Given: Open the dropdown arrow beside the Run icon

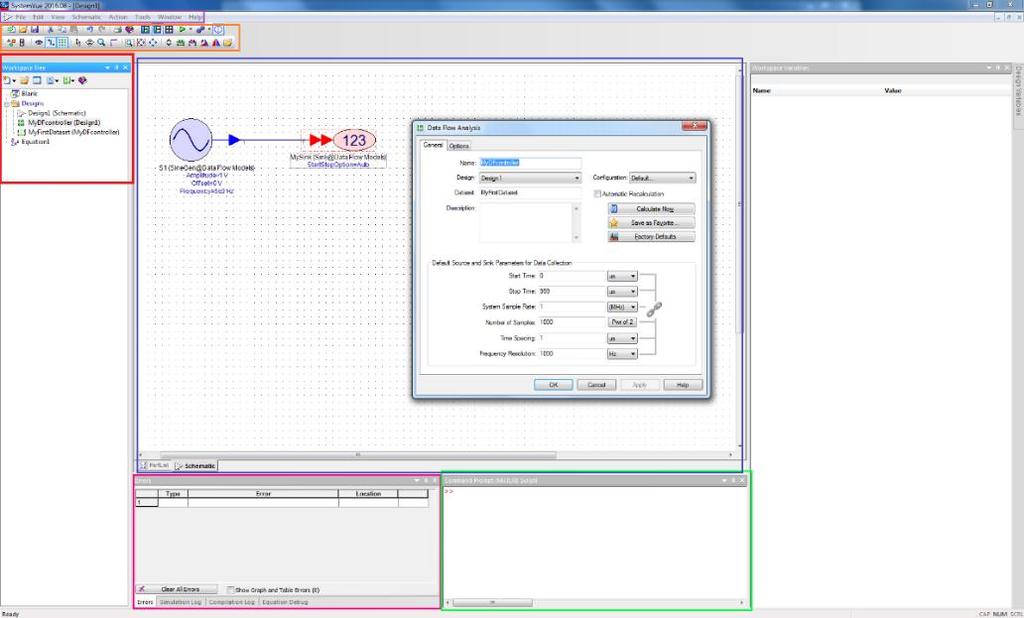Looking at the screenshot, I should 191,29.
